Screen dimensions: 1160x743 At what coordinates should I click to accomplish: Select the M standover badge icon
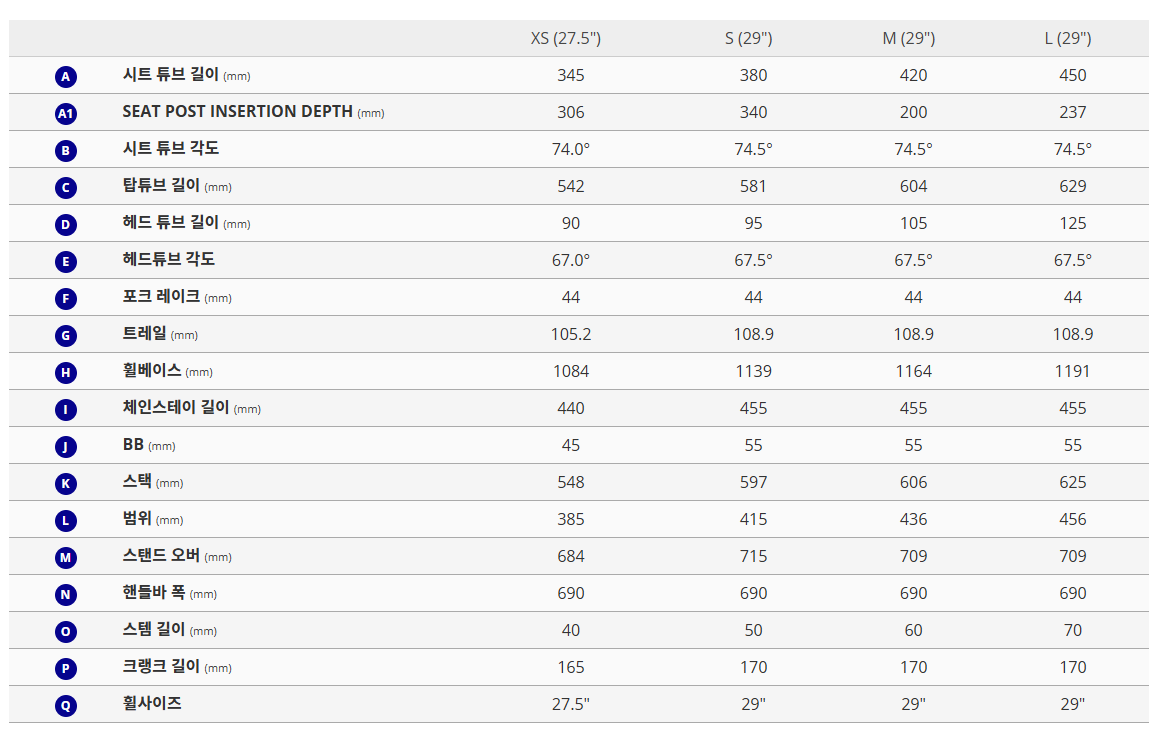click(x=66, y=557)
